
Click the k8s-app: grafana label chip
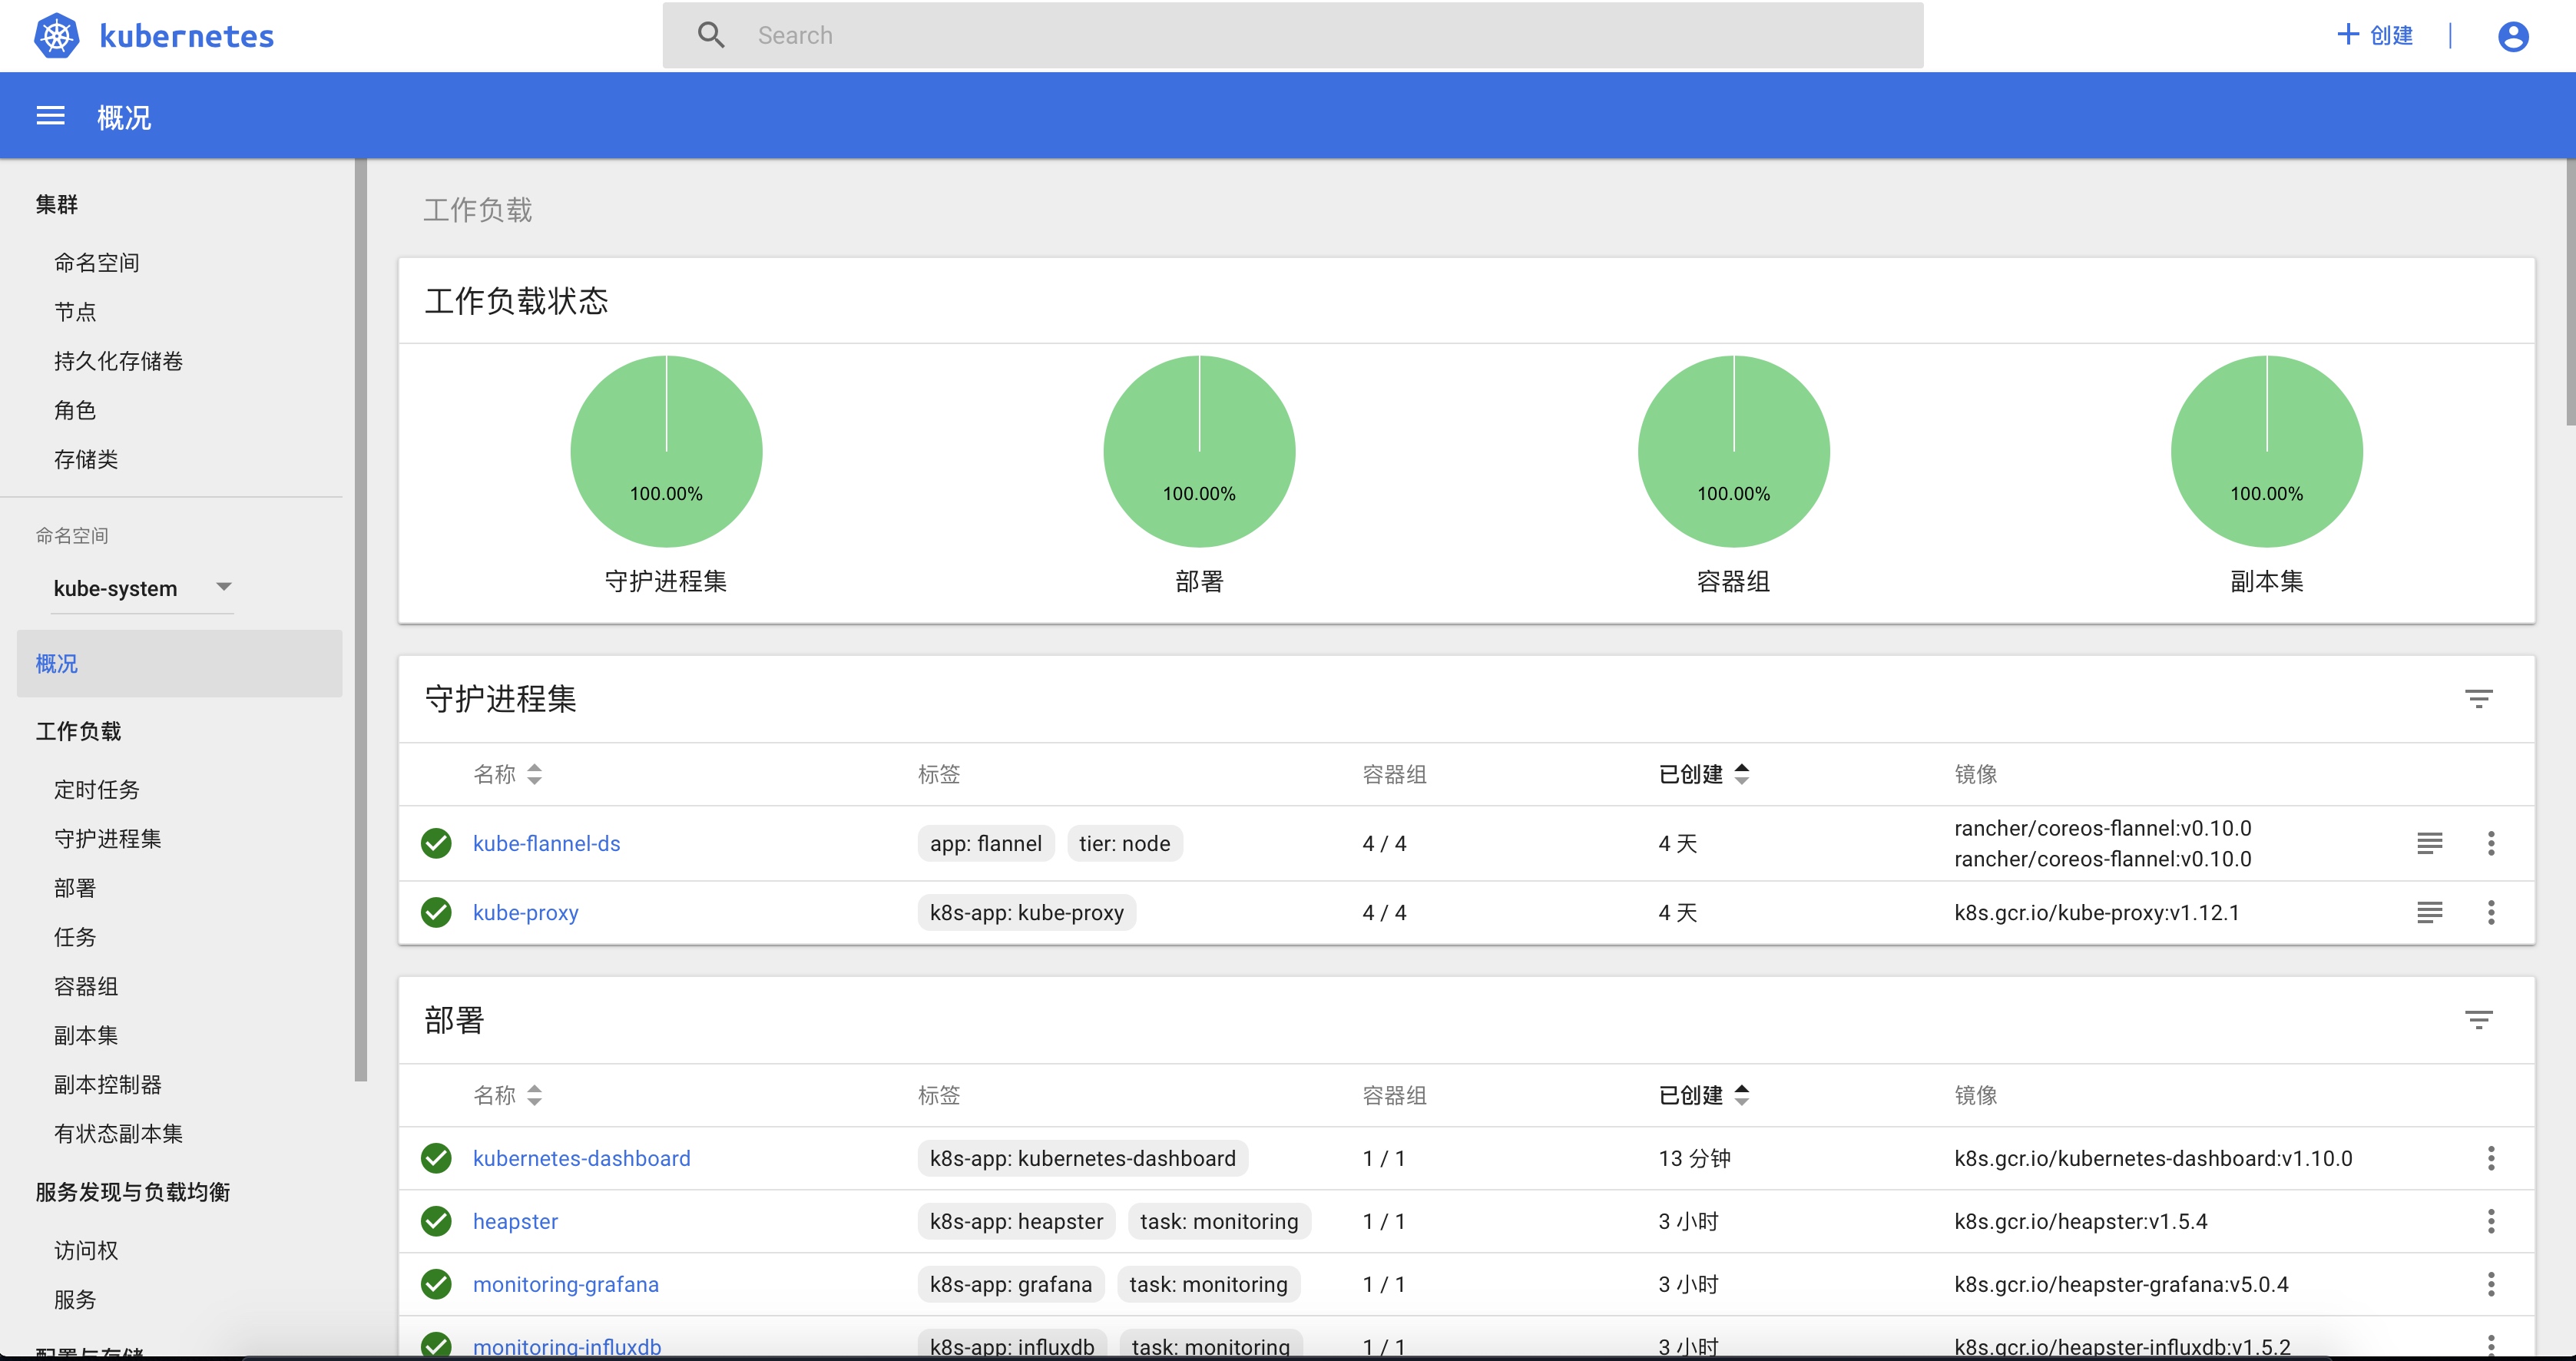pyautogui.click(x=1010, y=1284)
